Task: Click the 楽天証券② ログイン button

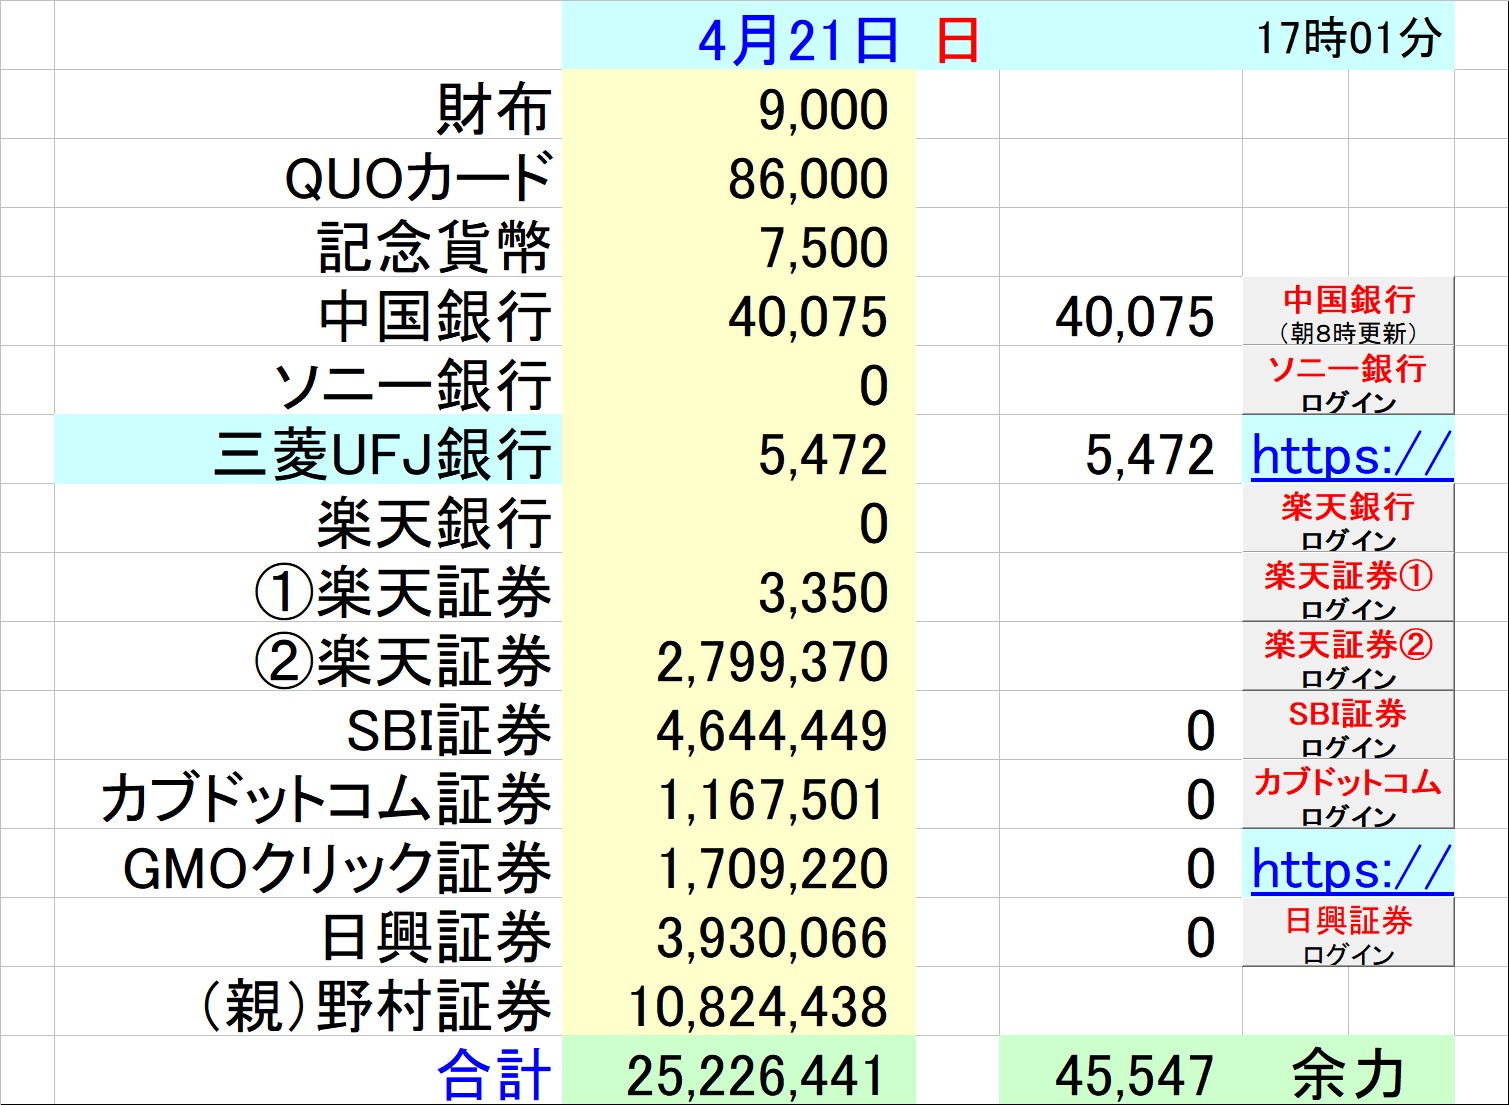Action: click(1348, 656)
